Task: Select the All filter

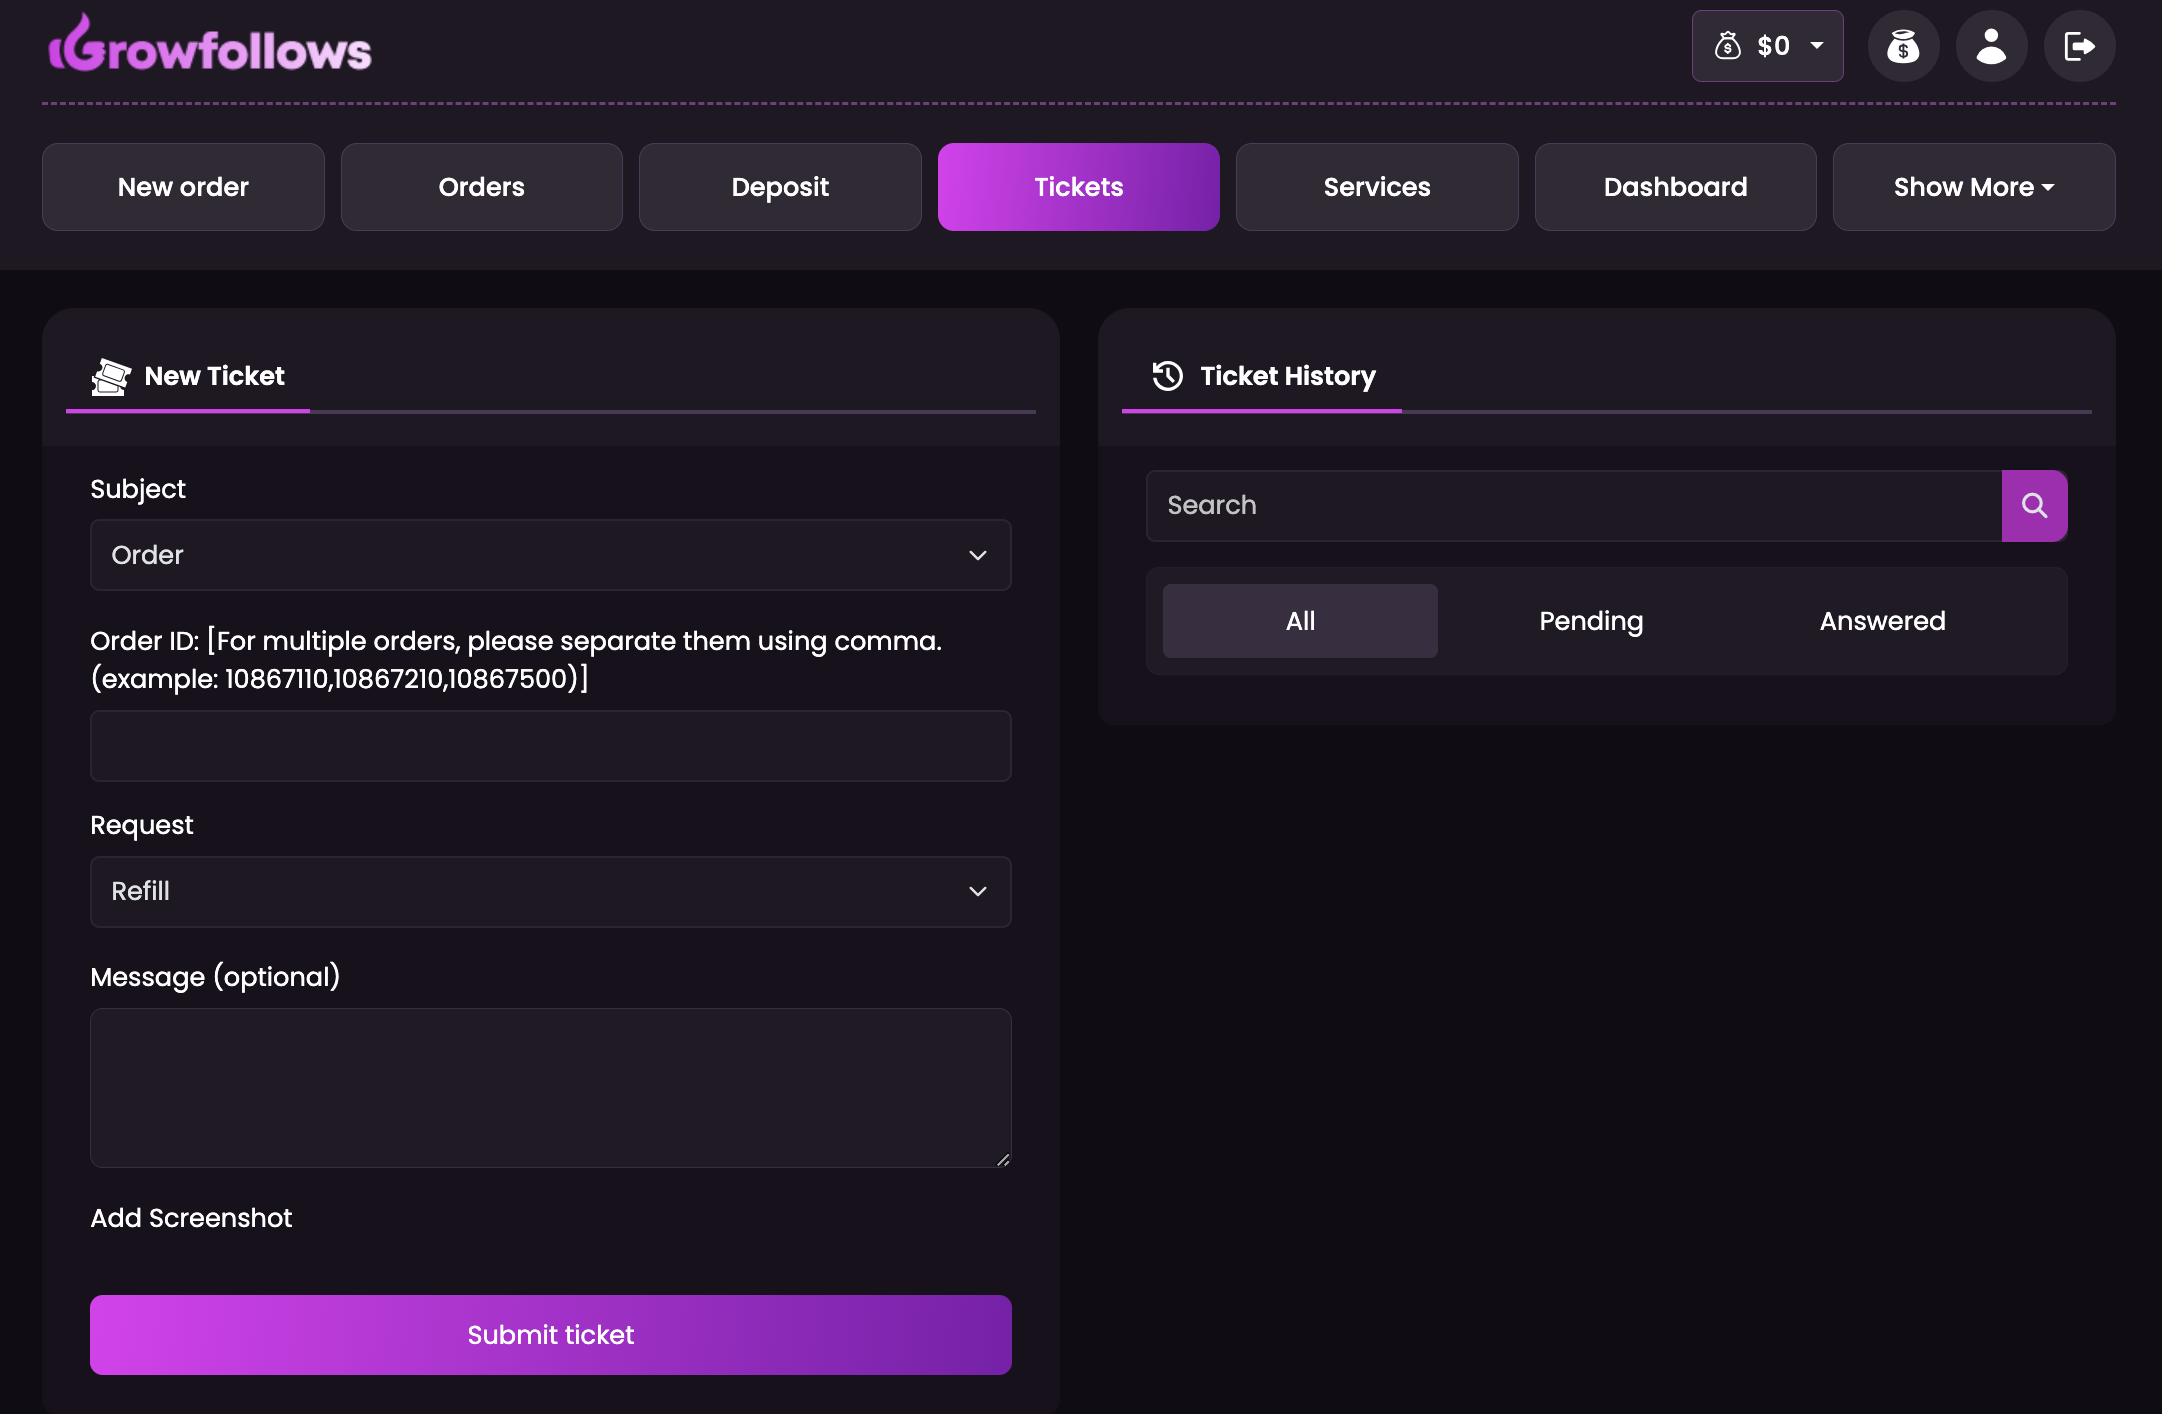Action: coord(1300,621)
